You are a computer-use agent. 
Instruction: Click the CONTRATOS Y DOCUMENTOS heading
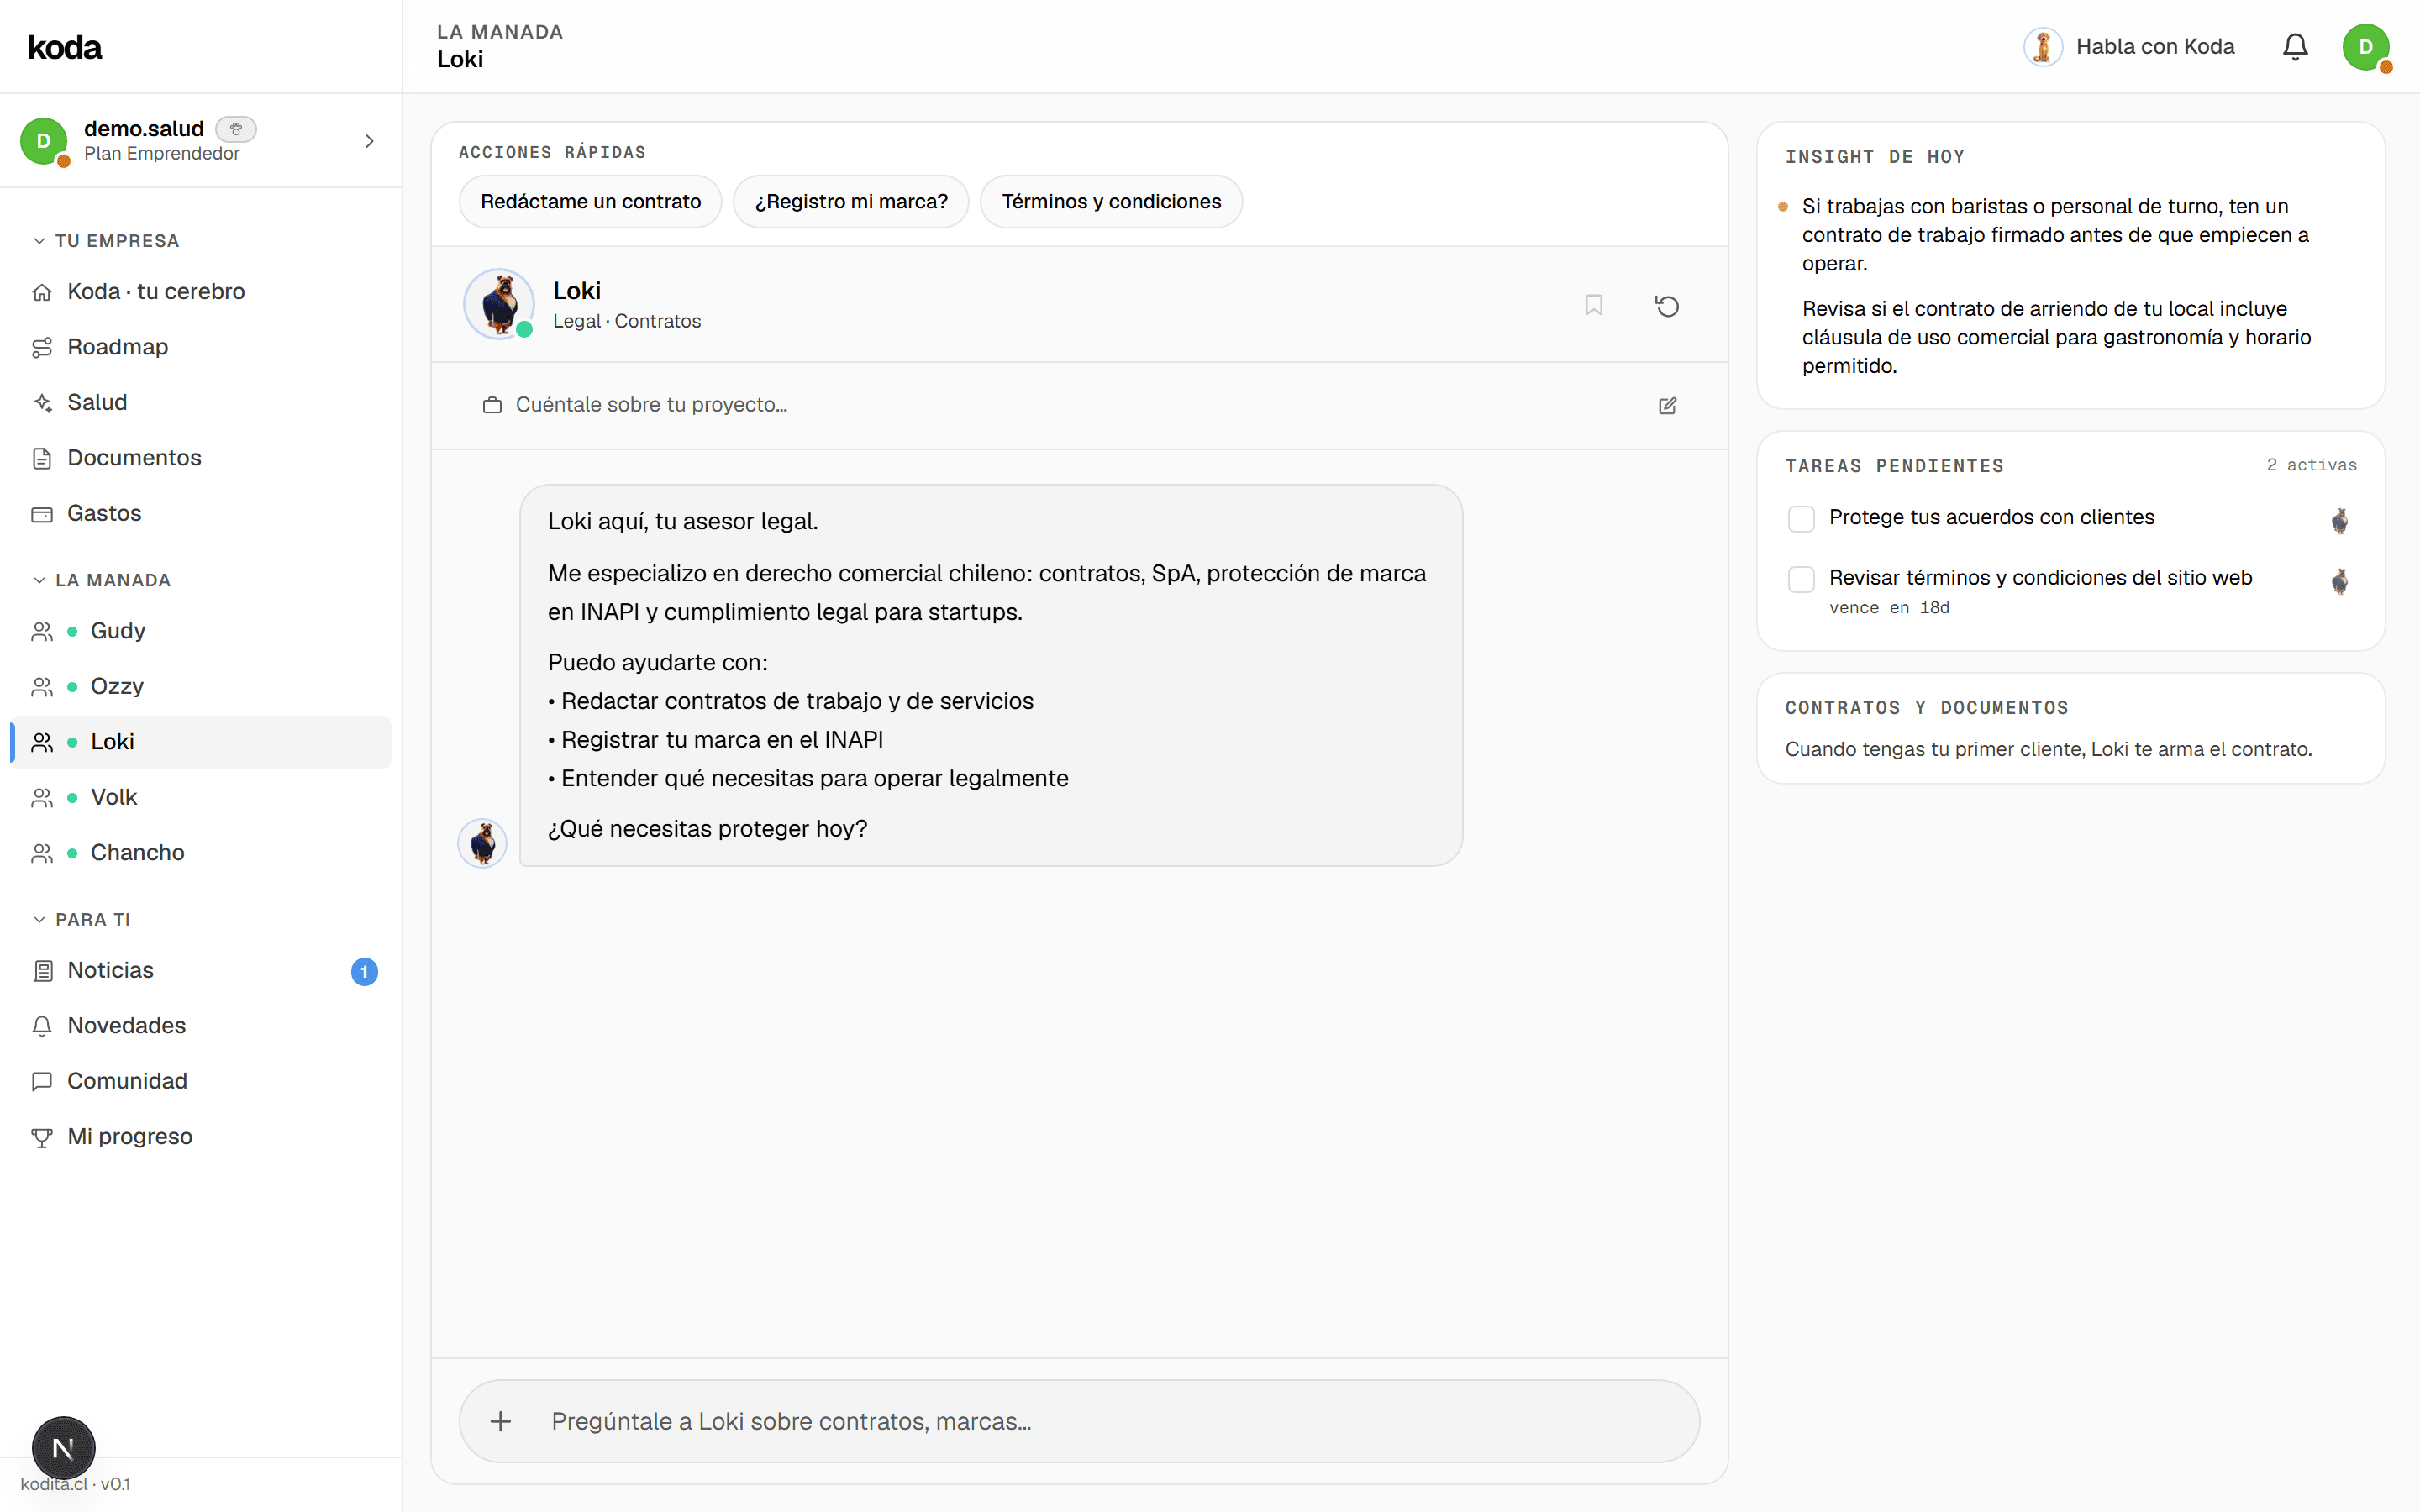point(1927,708)
